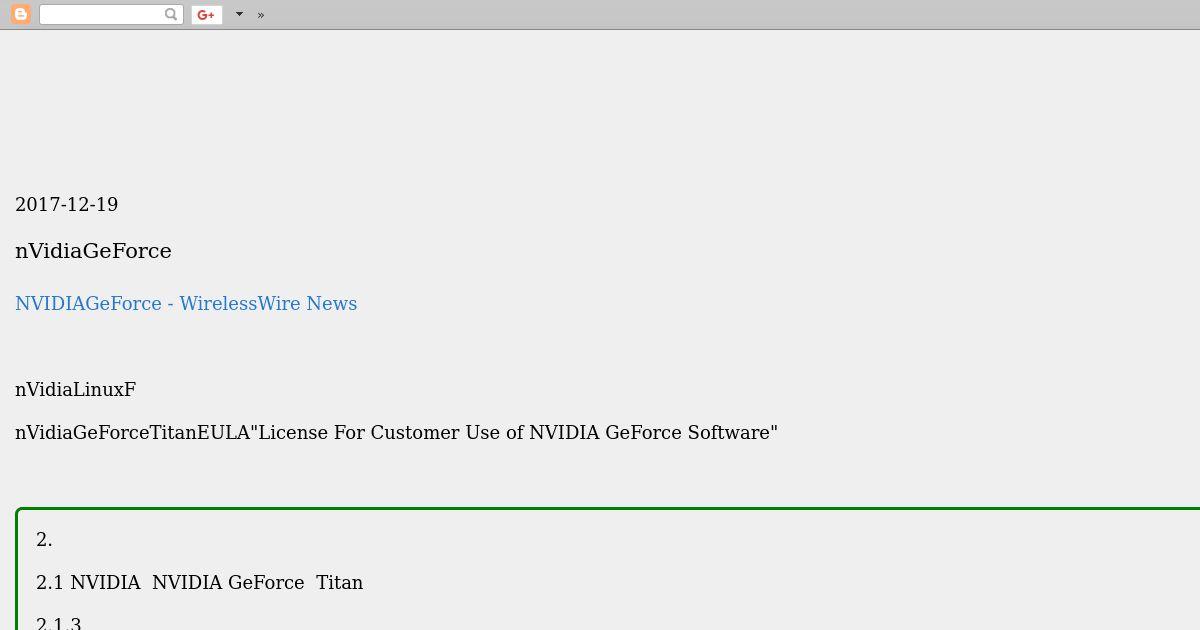Screen dimensions: 1200x630
Task: Click the line 2.1 NVIDIA GeForce Titan
Action: coord(200,583)
